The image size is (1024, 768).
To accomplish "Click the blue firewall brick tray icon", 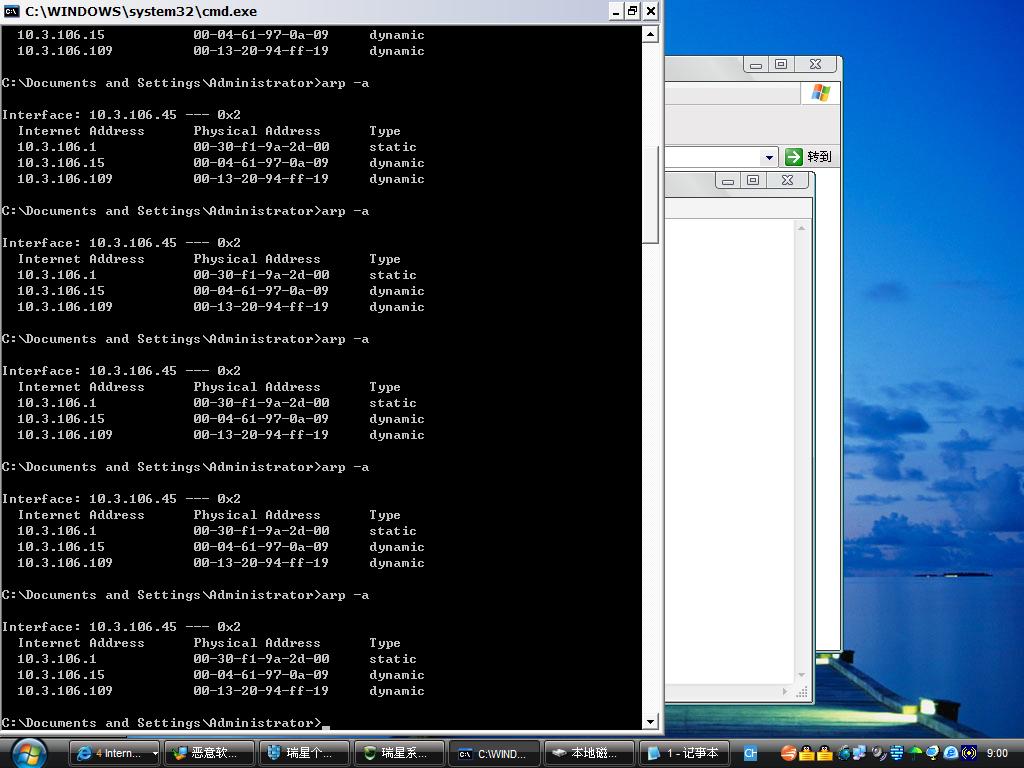I will [896, 754].
